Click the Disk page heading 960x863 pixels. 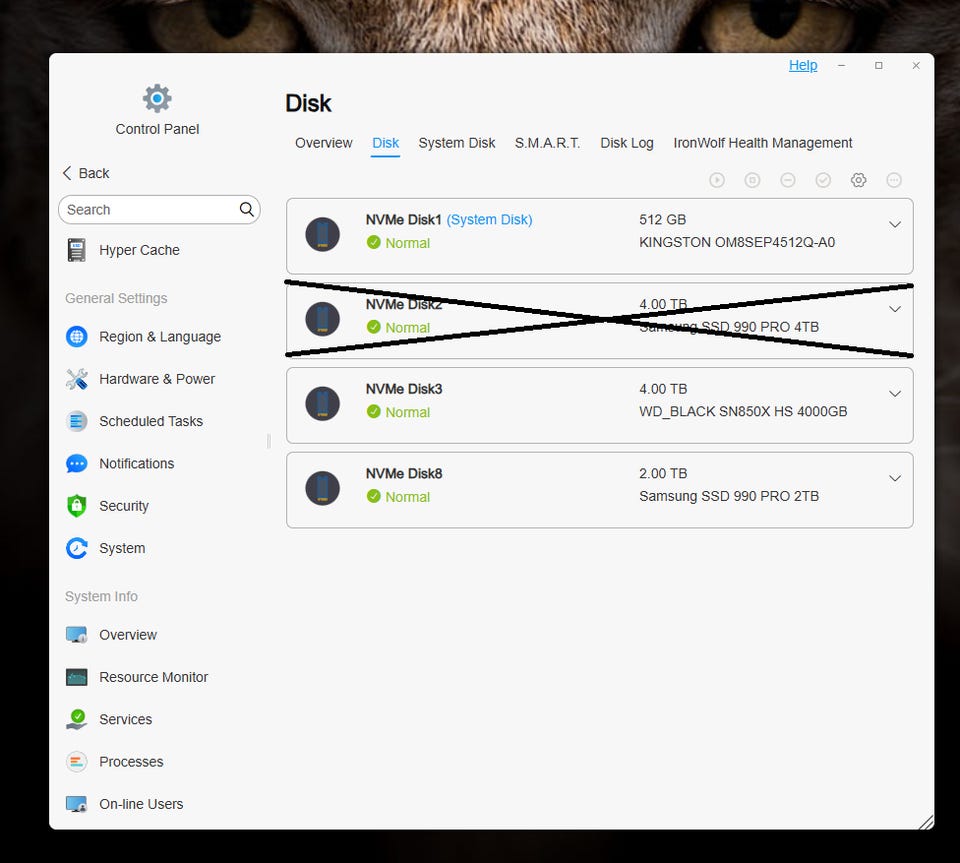(308, 103)
